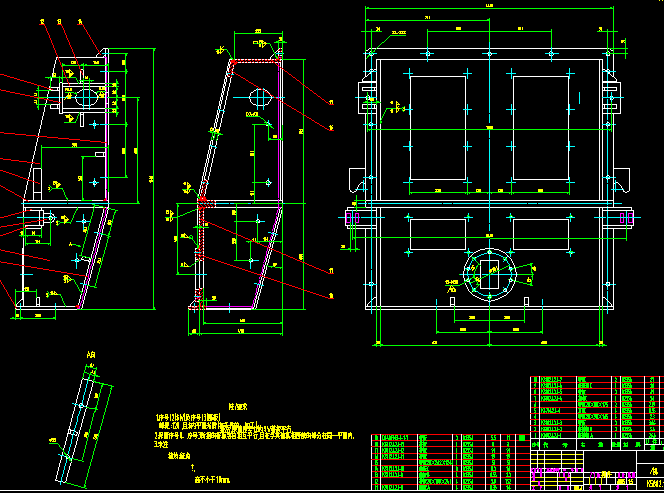Select the right hook-shaped lug on front view
The width and height of the screenshot is (664, 493).
(621, 180)
